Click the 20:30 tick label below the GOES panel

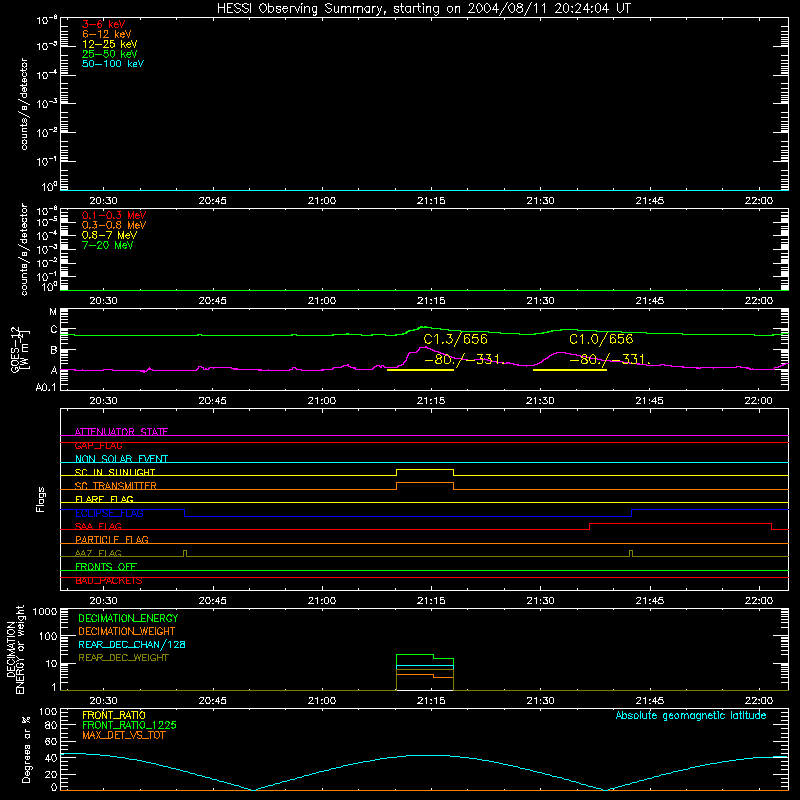(104, 401)
